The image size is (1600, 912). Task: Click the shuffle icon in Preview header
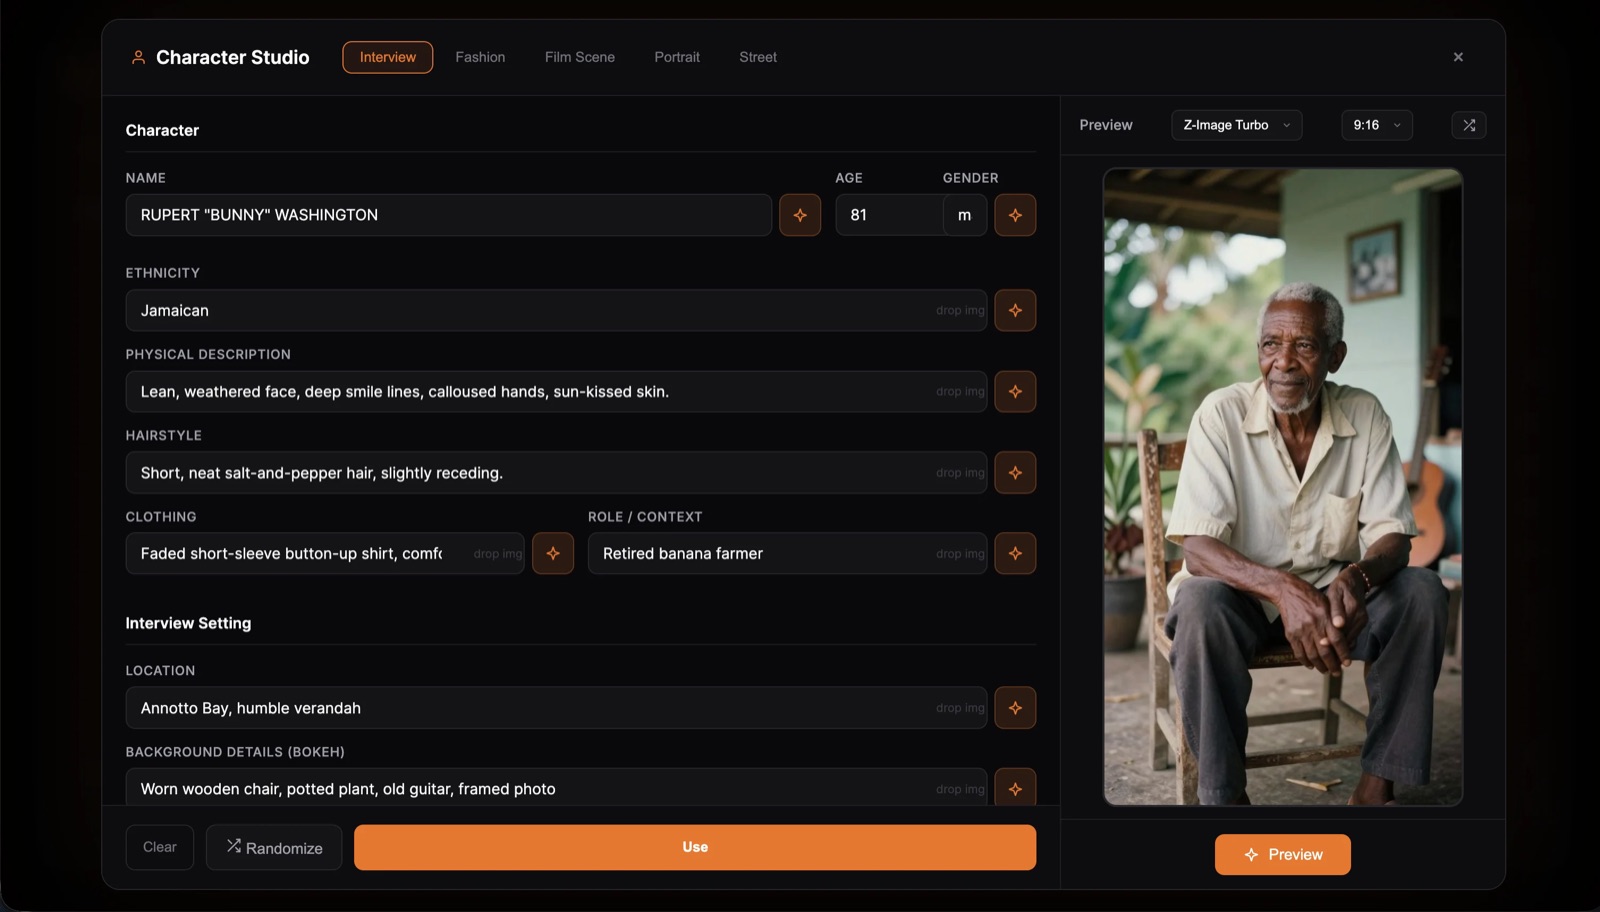pyautogui.click(x=1468, y=125)
